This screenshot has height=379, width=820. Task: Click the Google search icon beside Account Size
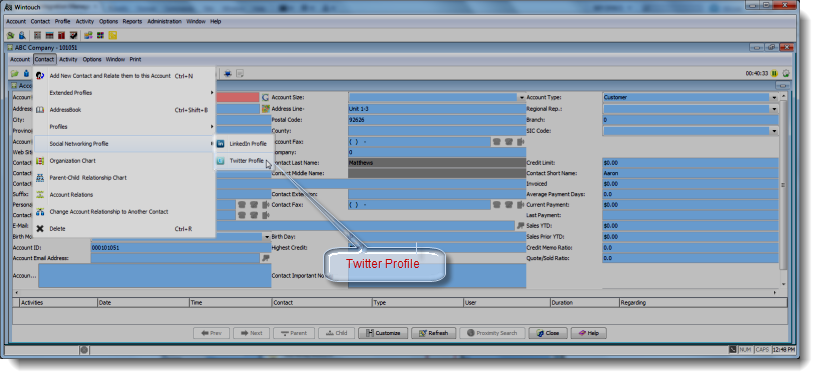pos(265,97)
